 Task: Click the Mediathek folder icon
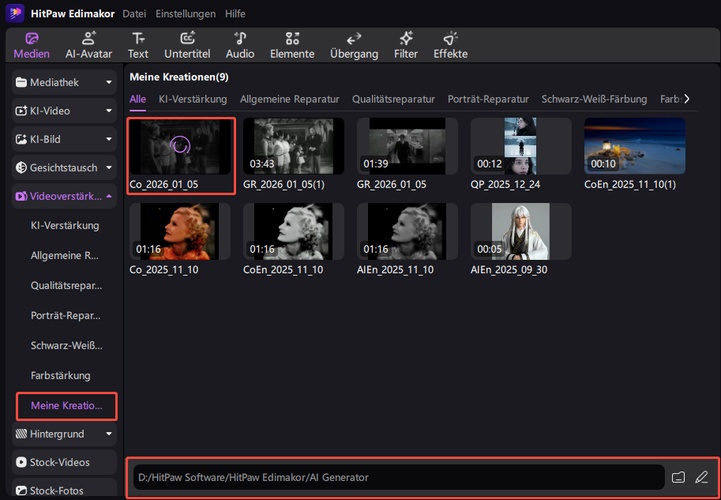click(x=21, y=82)
